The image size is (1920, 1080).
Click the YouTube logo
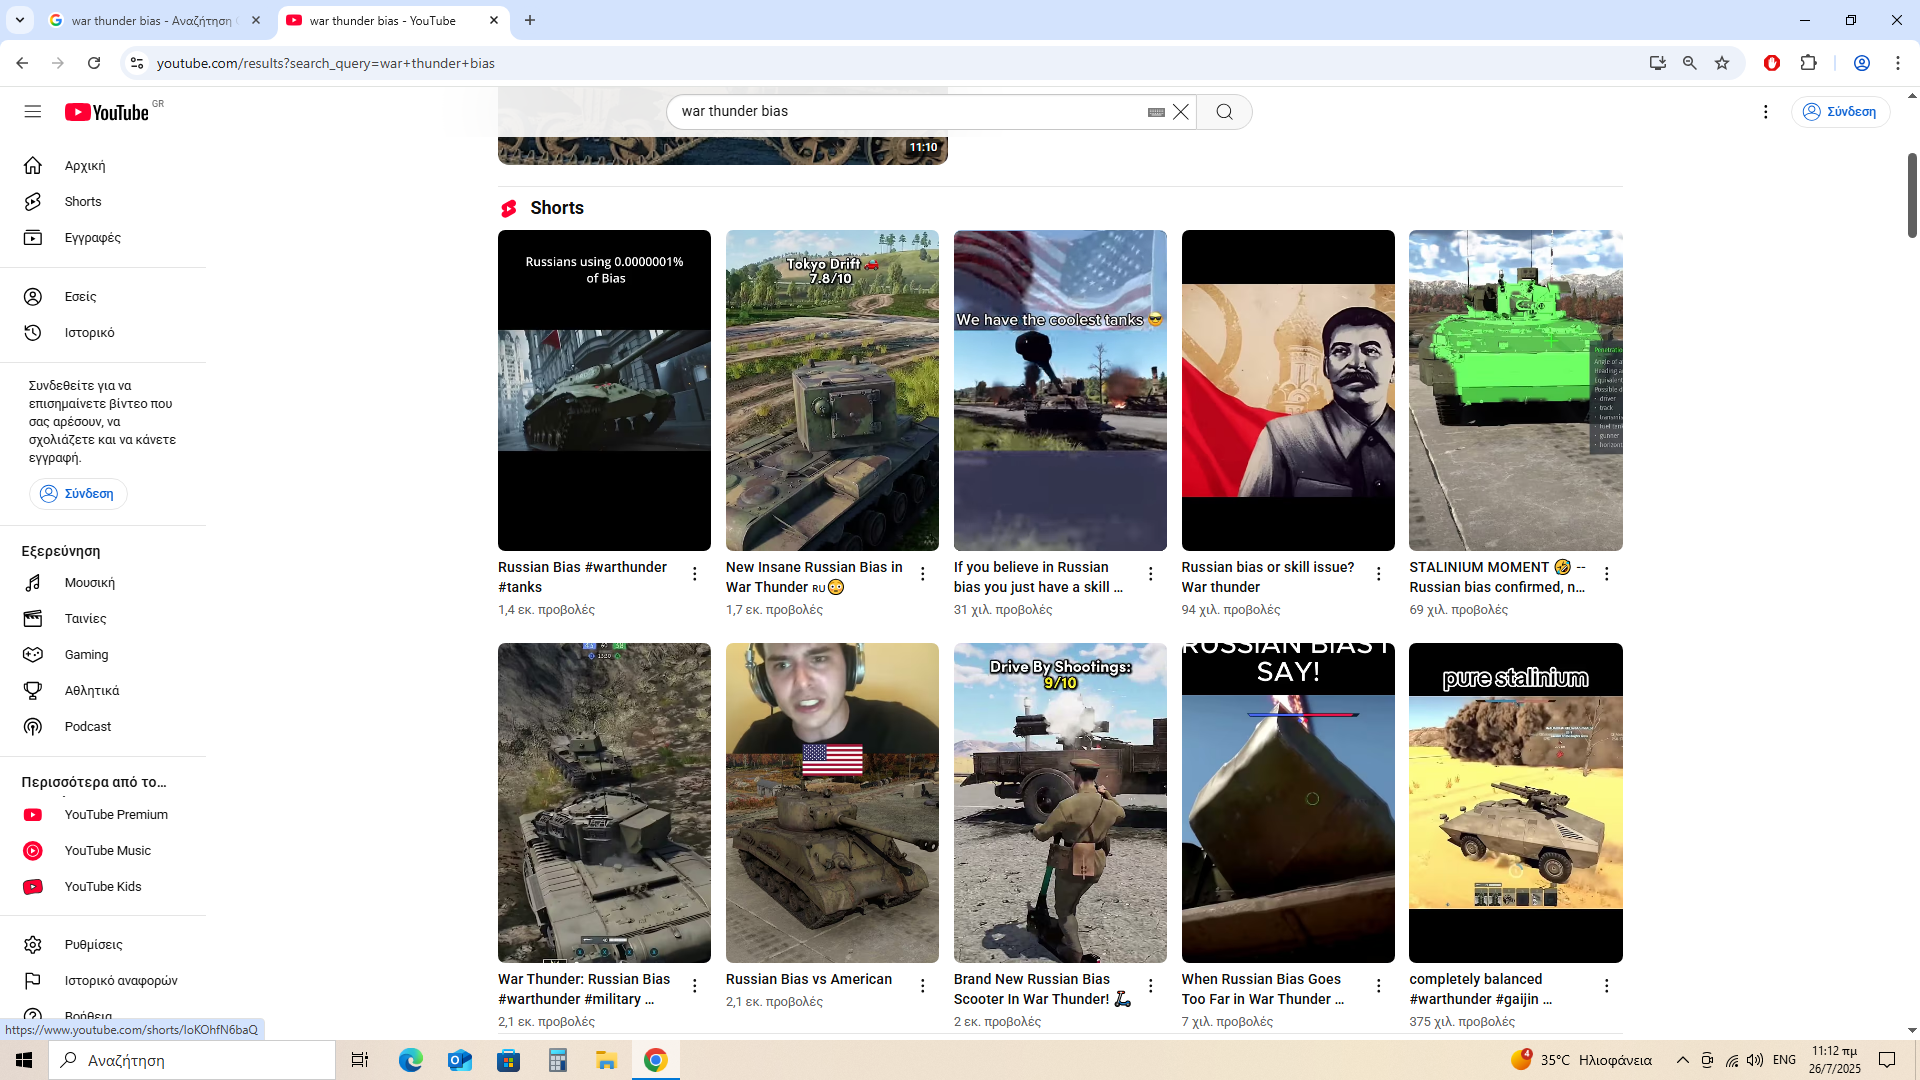click(108, 112)
